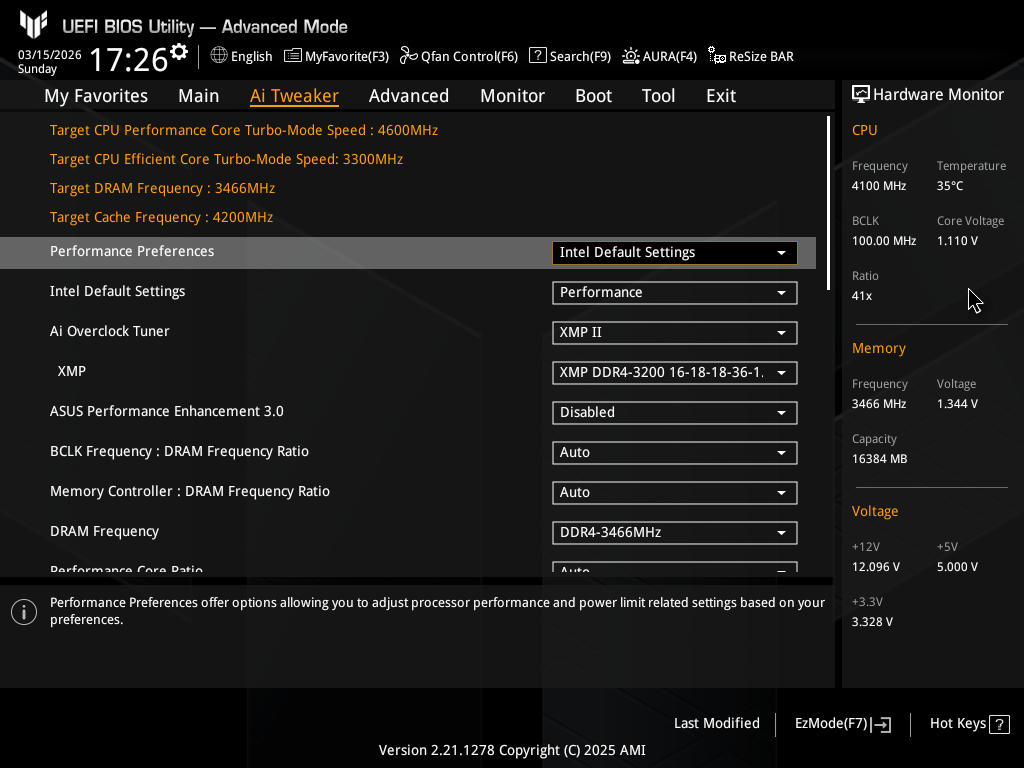
Task: Select the Ai Tweaker tab
Action: click(294, 96)
